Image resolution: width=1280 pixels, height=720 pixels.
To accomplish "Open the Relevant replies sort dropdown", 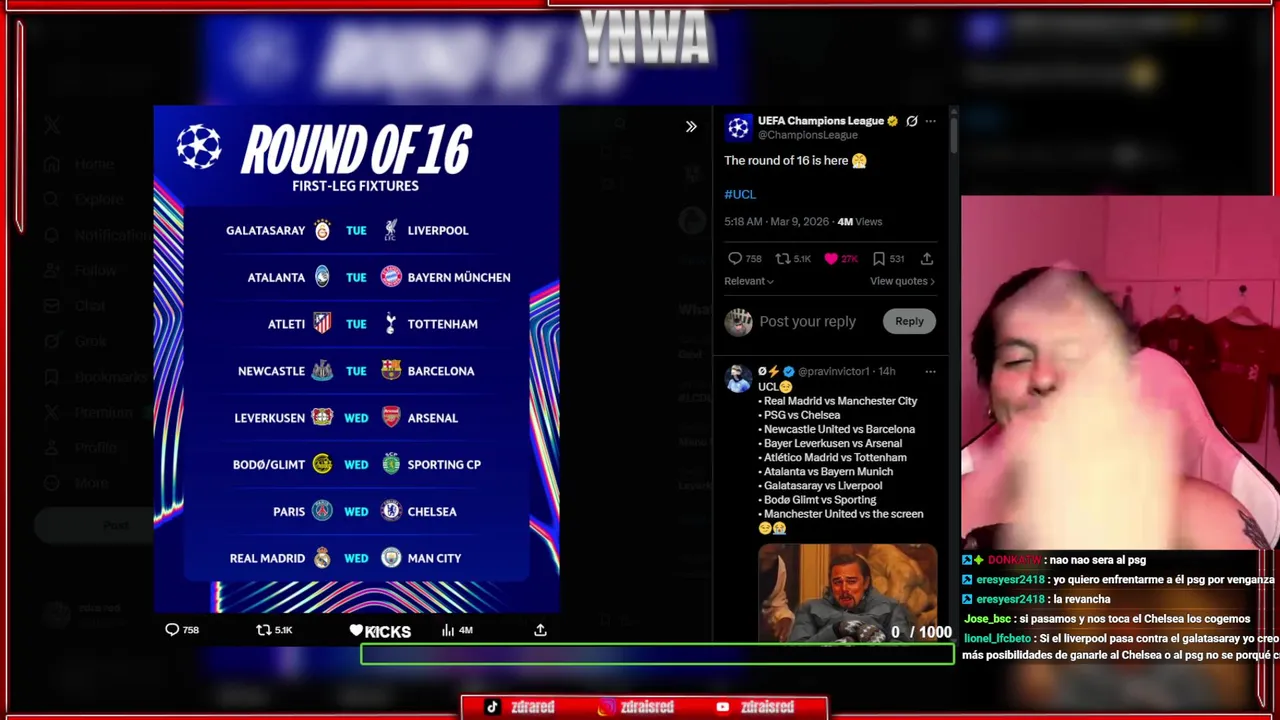I will tap(749, 281).
